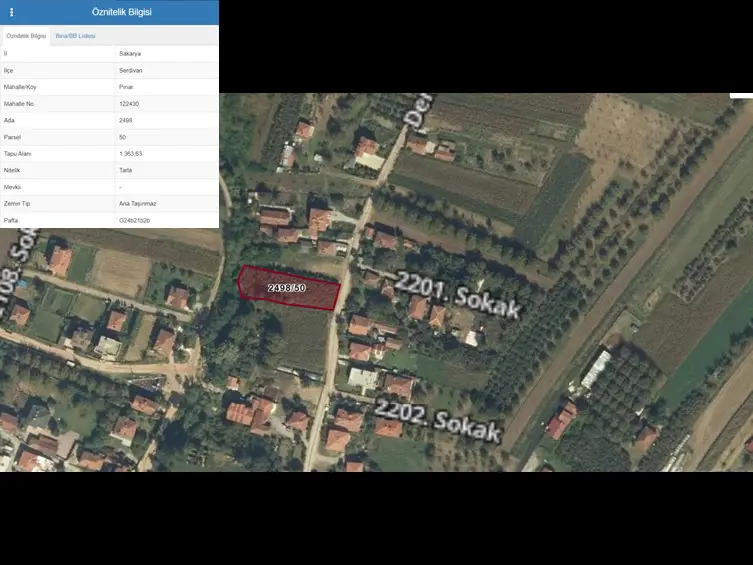Select the Zemin Tip value 'Ana Taşınmaz'

pyautogui.click(x=138, y=204)
